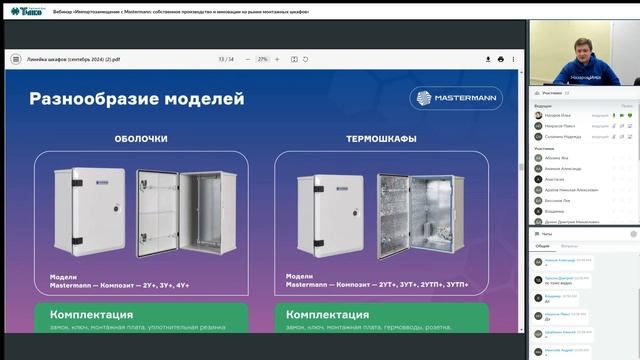Click the 27% zoom level field
The image size is (640, 360).
click(262, 59)
